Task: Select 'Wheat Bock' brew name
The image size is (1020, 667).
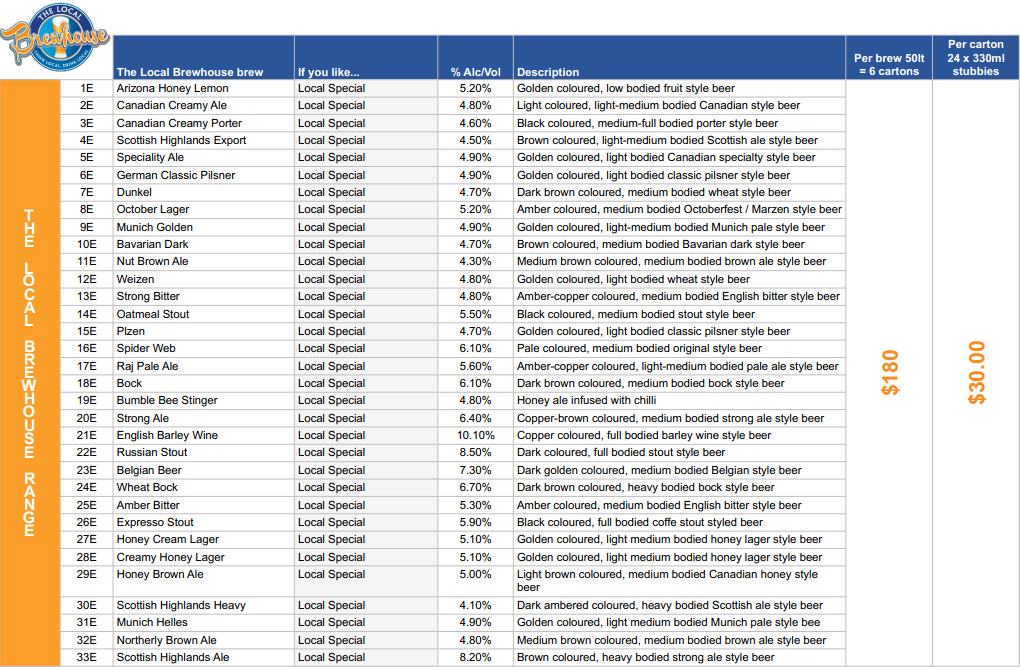Action: pyautogui.click(x=147, y=487)
